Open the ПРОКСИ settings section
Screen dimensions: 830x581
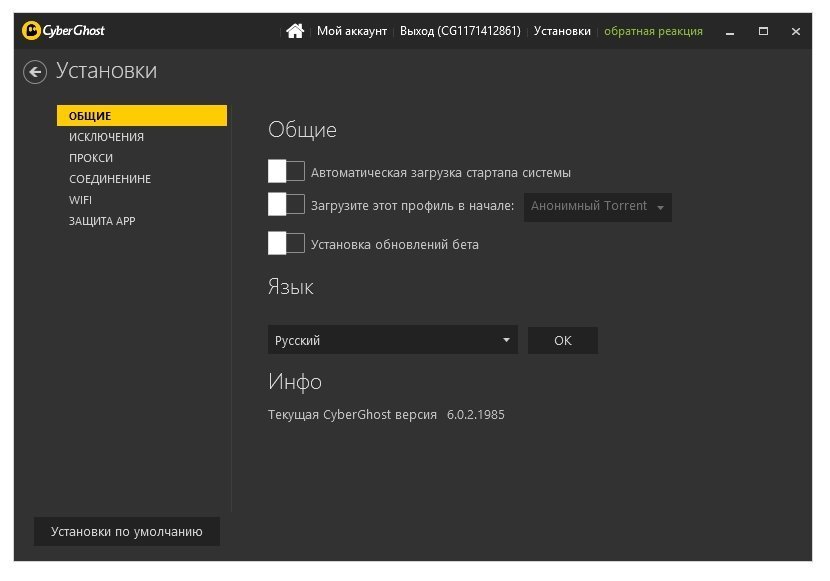click(91, 158)
